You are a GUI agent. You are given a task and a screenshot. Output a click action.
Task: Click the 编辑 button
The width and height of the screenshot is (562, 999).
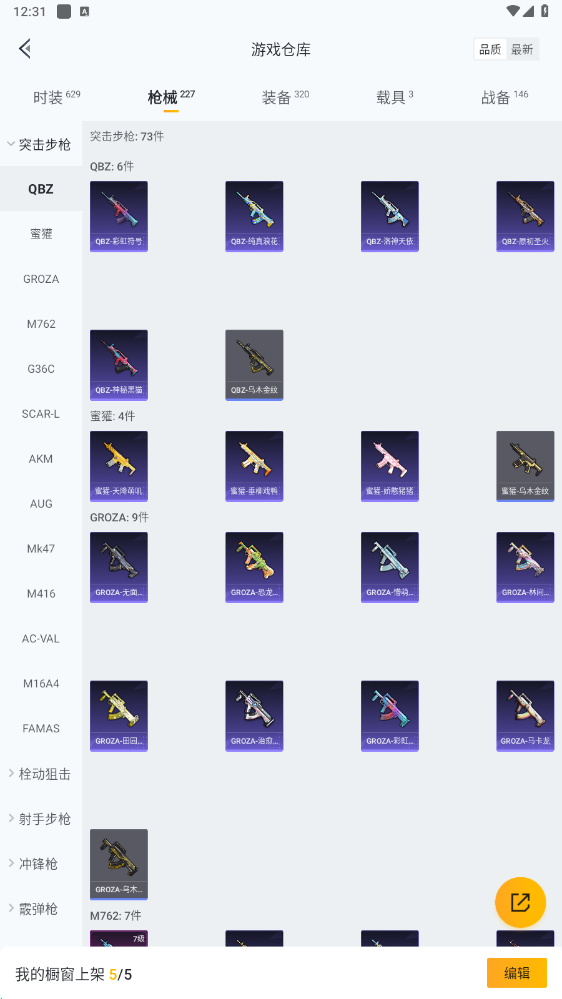pyautogui.click(x=517, y=973)
